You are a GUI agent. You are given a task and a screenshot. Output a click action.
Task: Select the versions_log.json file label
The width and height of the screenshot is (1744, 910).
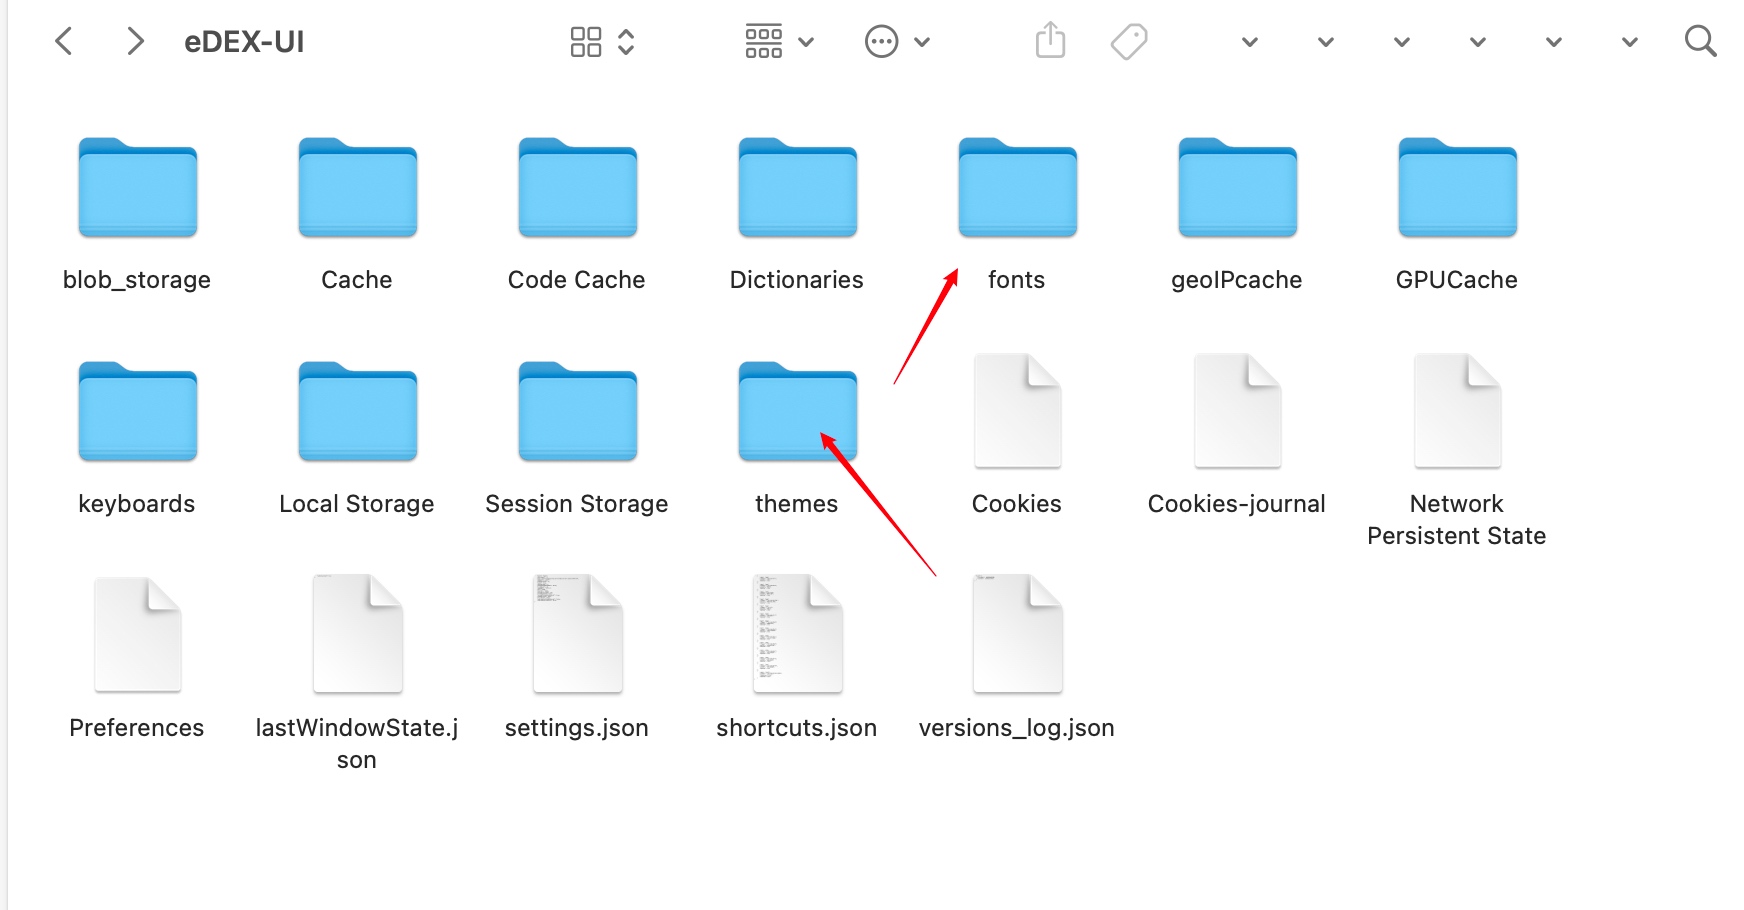tap(1017, 728)
